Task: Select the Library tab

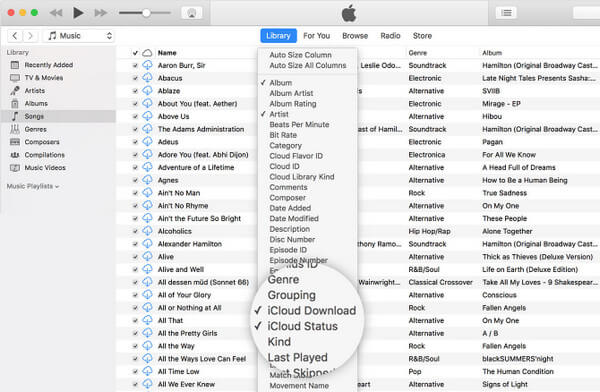Action: [x=279, y=36]
